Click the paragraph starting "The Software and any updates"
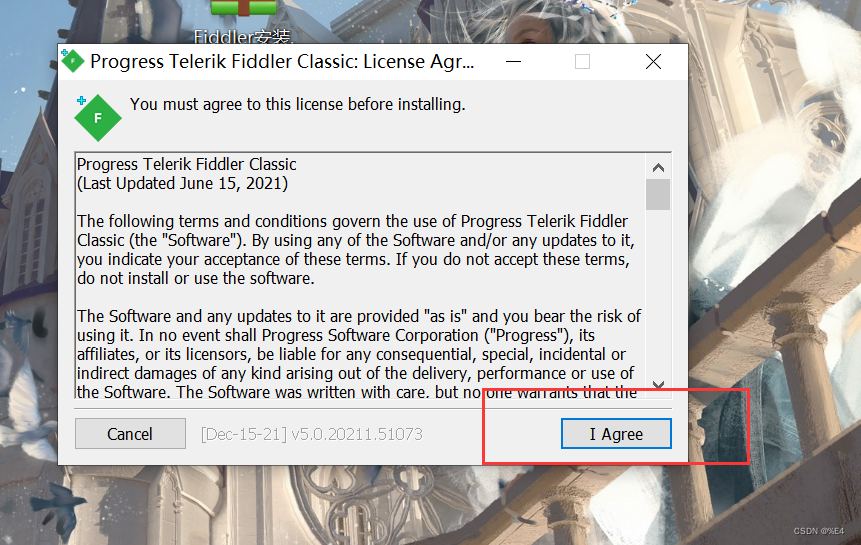Image resolution: width=861 pixels, height=545 pixels. 359,354
